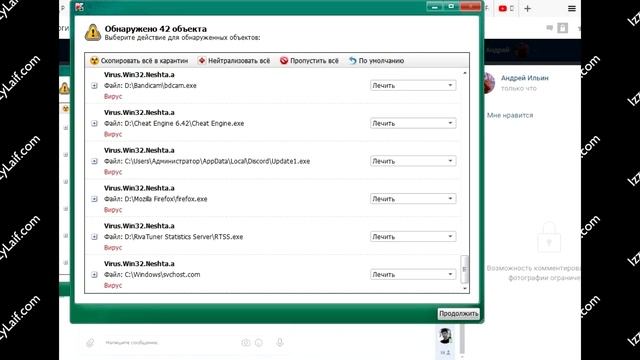Screen dimensions: 640x360
Task: Open action dropdown for Discord Update1.exe
Action: click(413, 161)
